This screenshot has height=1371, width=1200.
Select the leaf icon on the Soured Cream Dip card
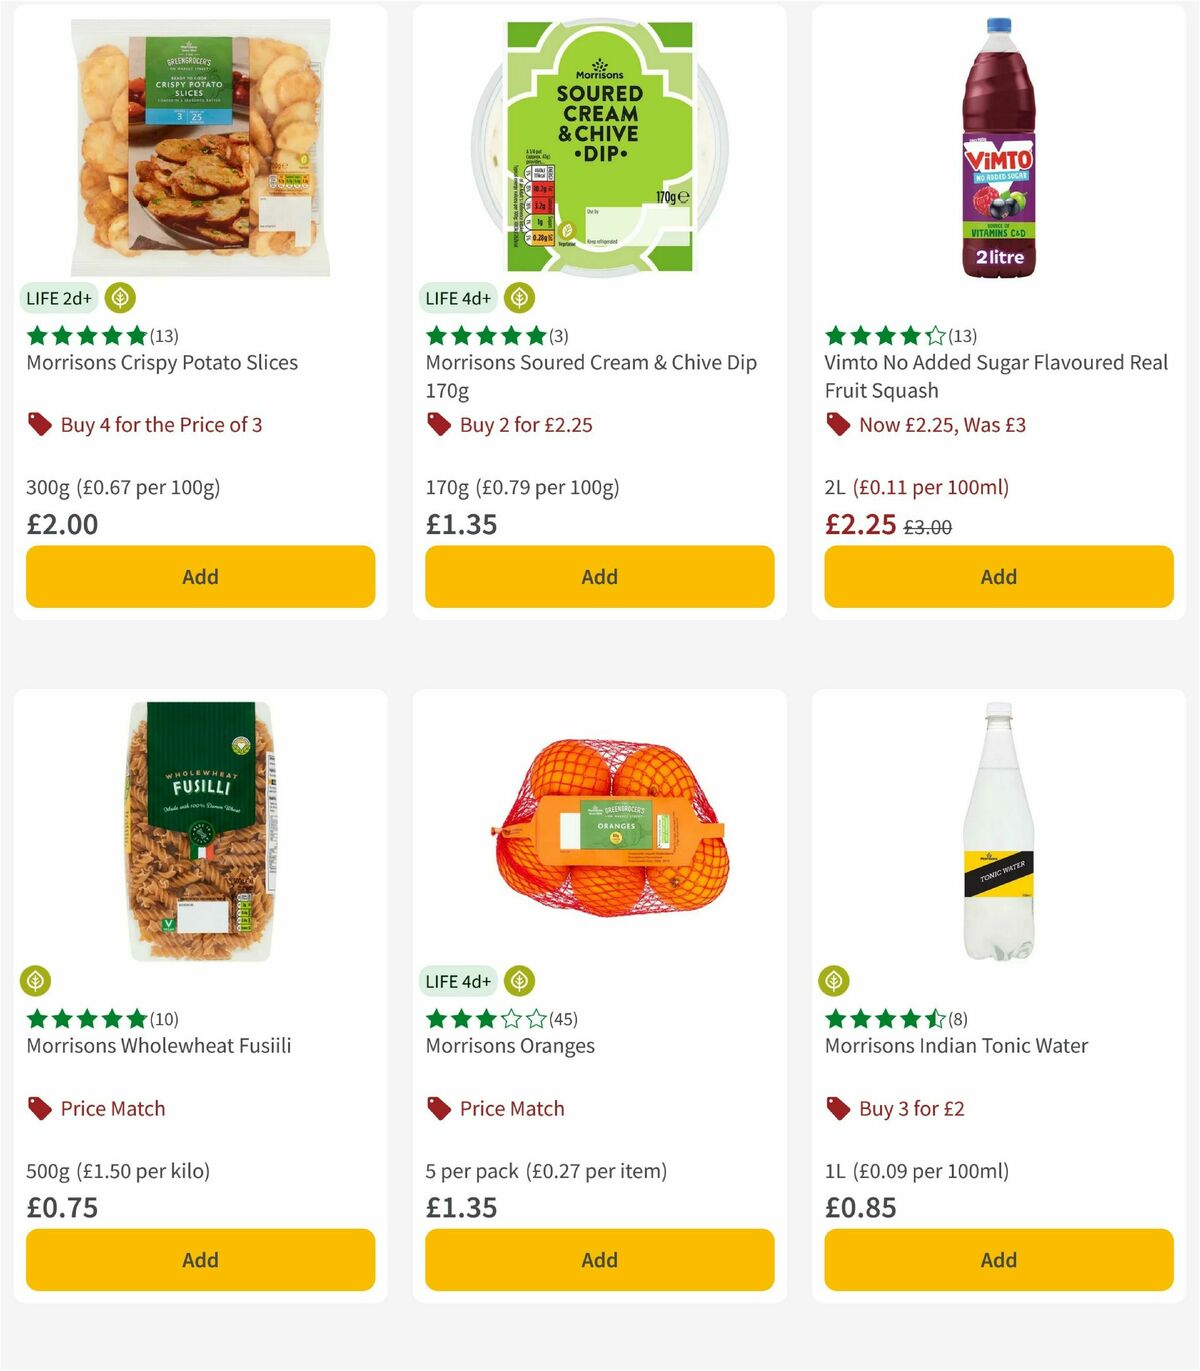pyautogui.click(x=519, y=297)
